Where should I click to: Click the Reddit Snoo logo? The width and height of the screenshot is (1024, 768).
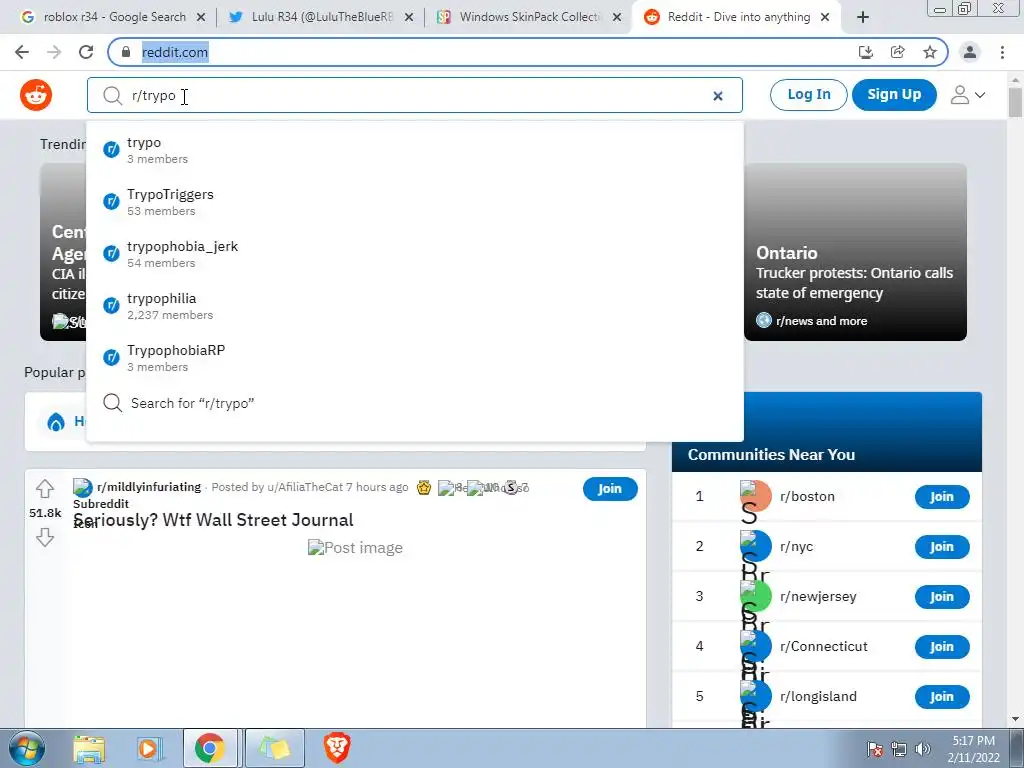[x=36, y=95]
